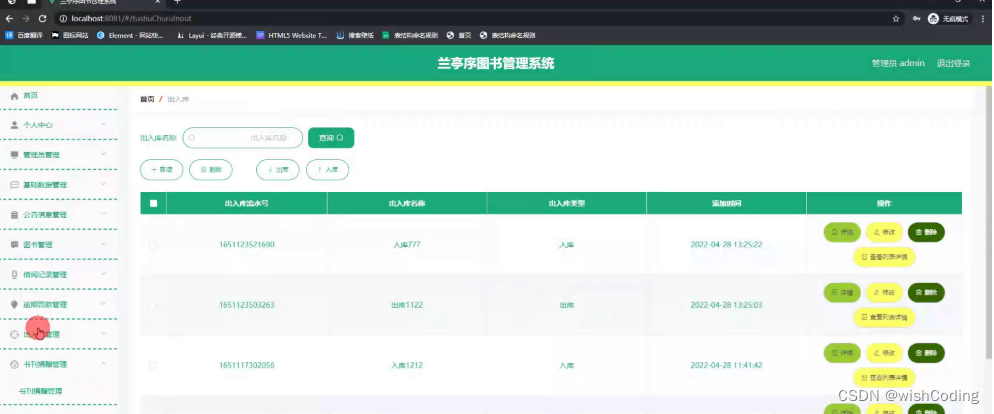
Task: Click the 退出登录 logout link
Action: [953, 63]
